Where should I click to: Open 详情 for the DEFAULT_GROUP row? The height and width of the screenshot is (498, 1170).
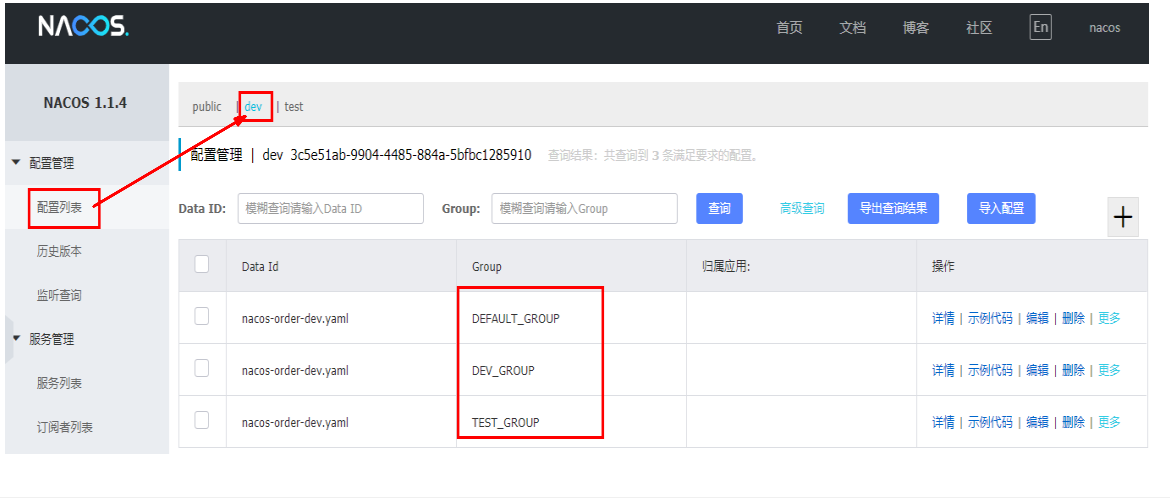[x=943, y=318]
